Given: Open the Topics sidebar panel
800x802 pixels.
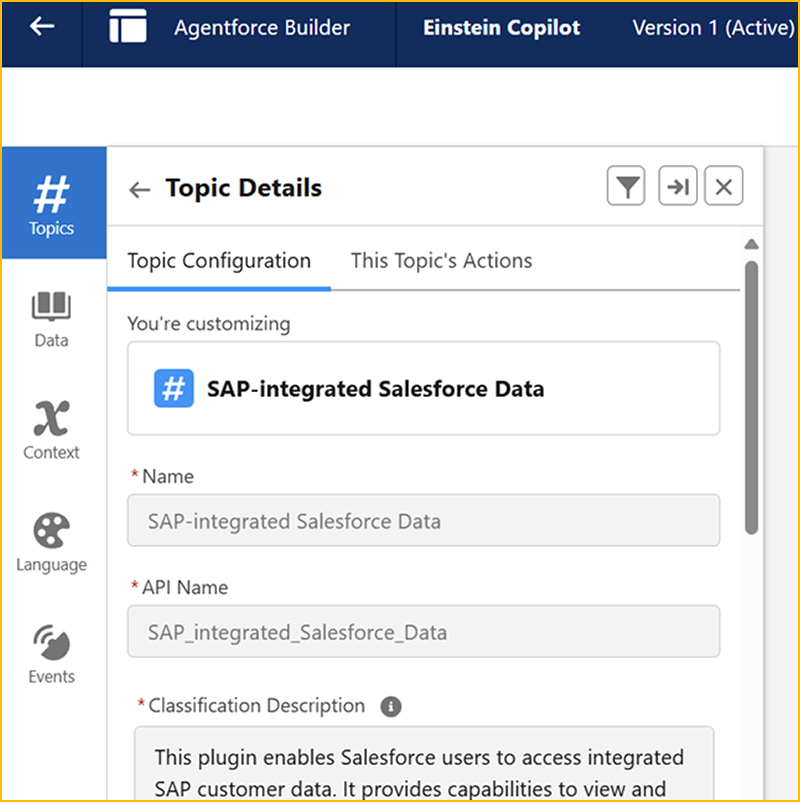Looking at the screenshot, I should (x=52, y=203).
